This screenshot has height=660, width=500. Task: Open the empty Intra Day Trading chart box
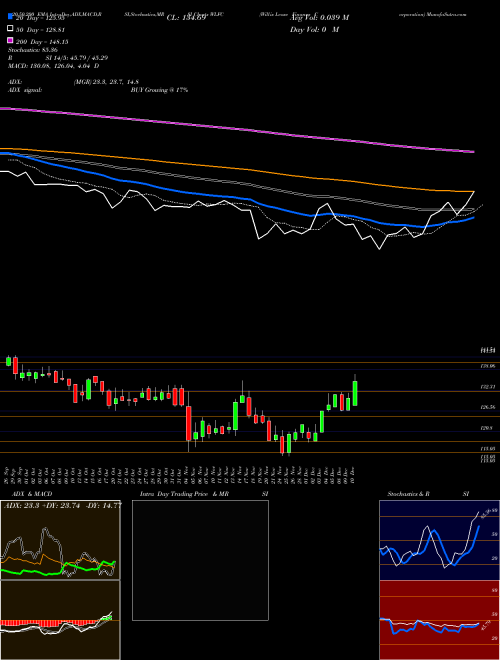(x=200, y=560)
